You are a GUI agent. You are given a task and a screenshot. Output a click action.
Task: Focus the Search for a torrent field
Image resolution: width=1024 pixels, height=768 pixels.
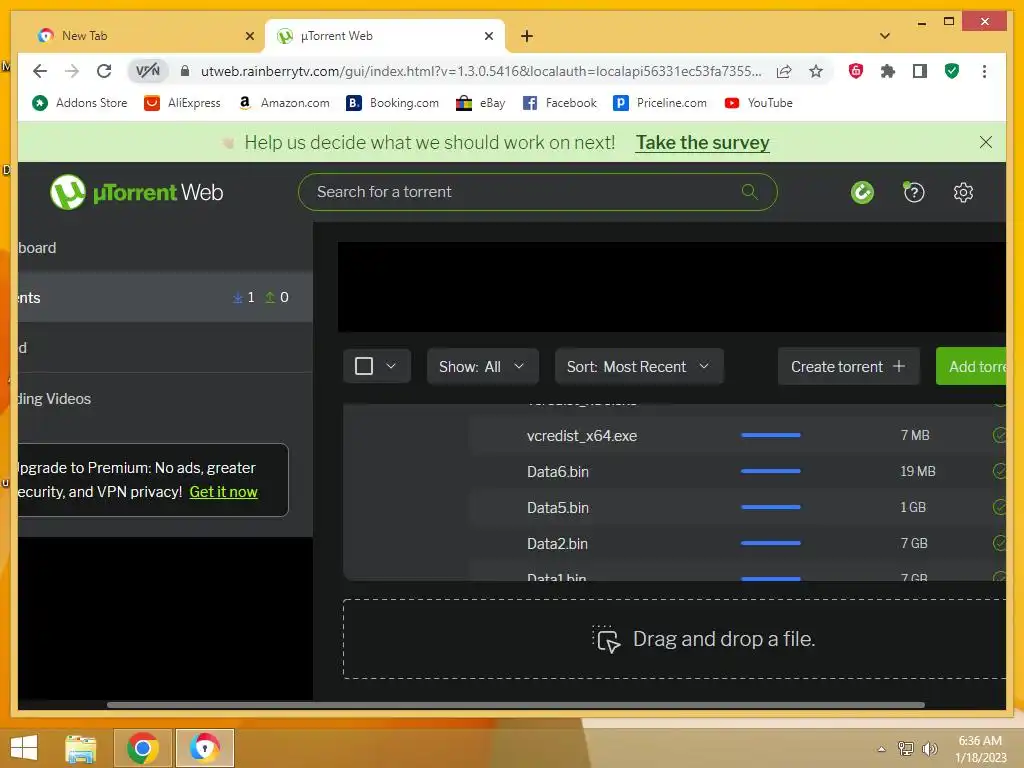(537, 192)
